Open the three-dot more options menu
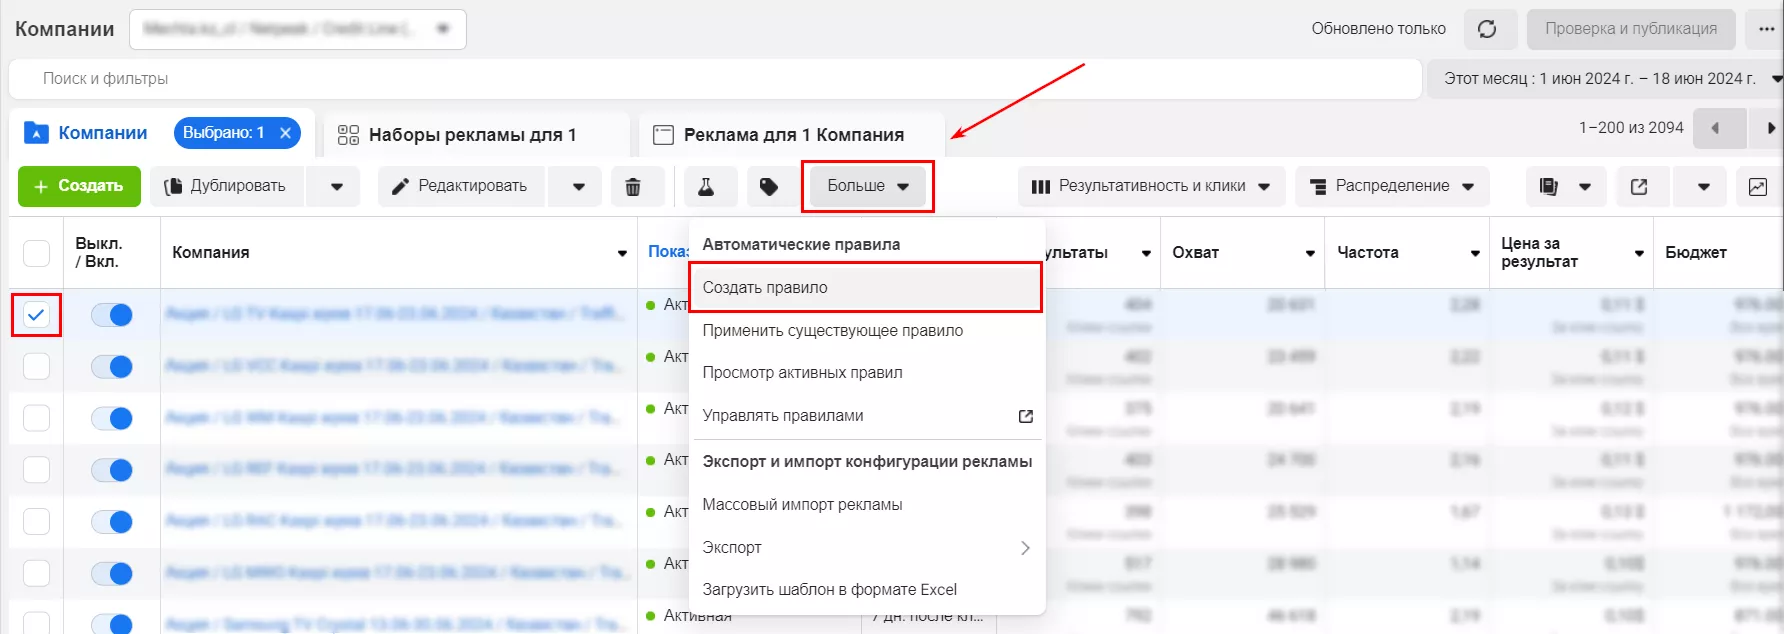Screen dimensions: 1784x634 [x=1766, y=29]
